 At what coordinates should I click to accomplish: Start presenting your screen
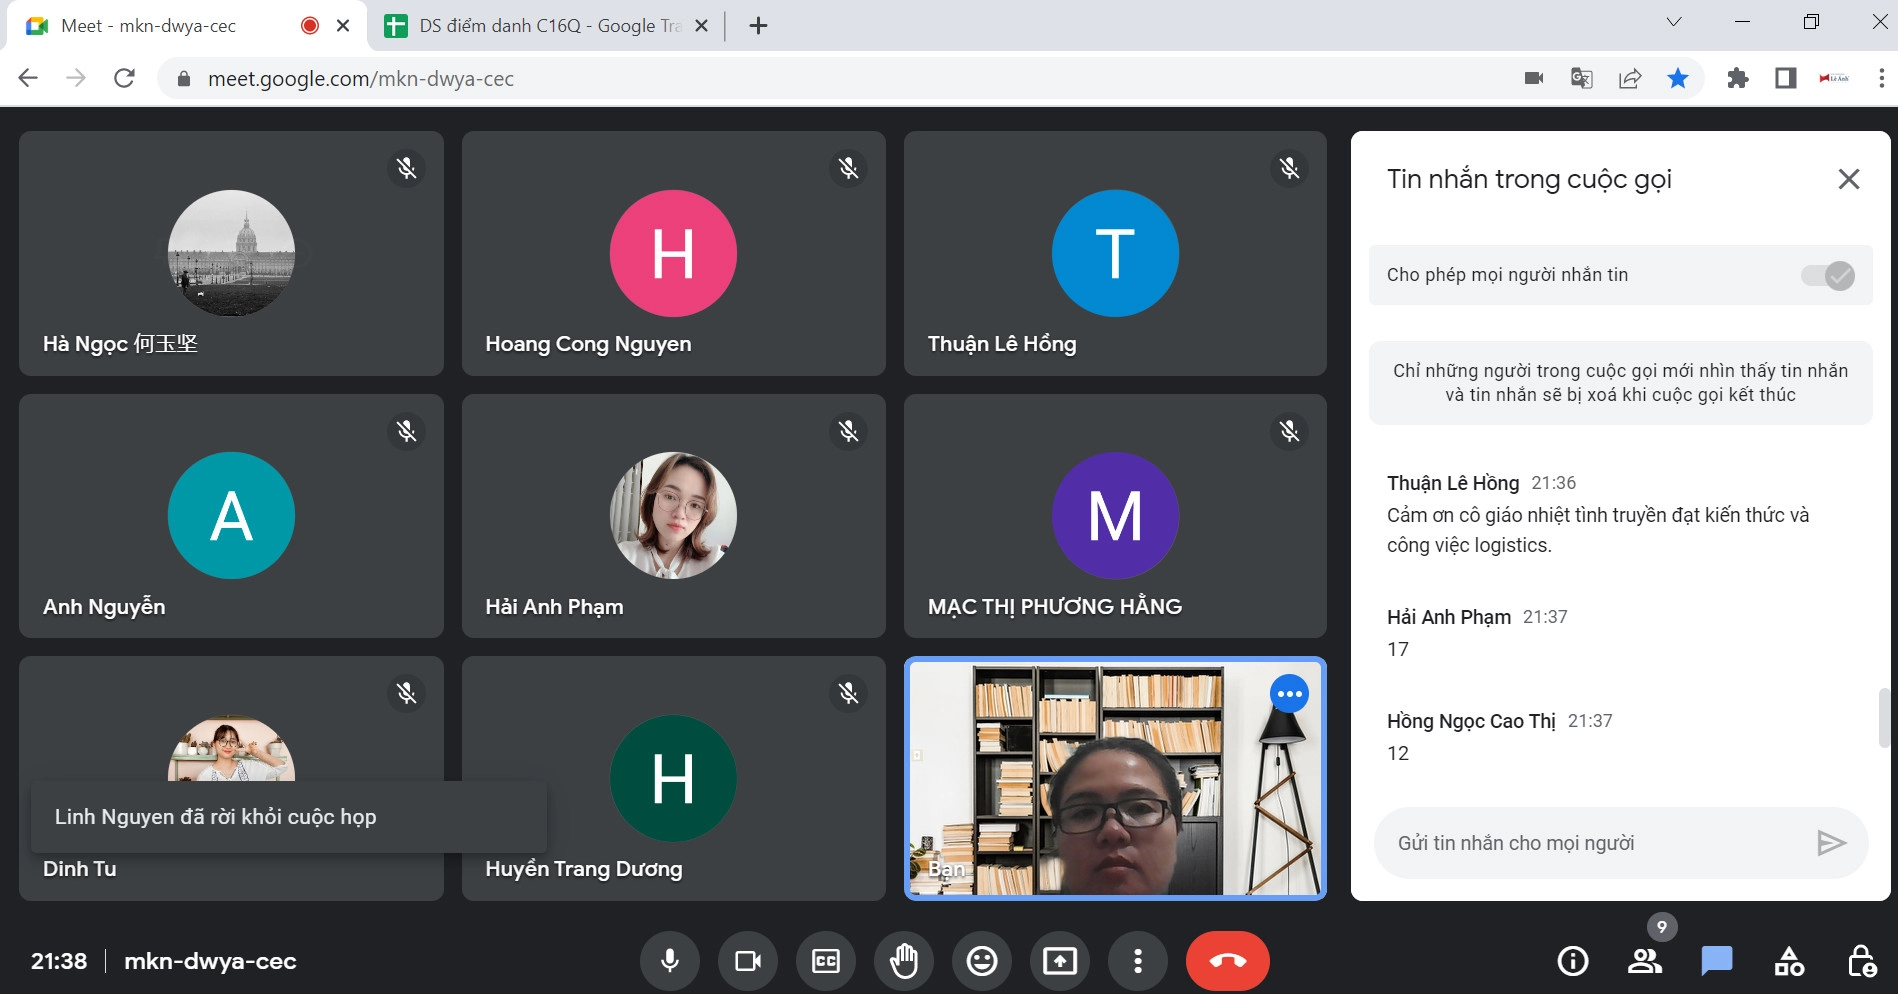point(1060,961)
